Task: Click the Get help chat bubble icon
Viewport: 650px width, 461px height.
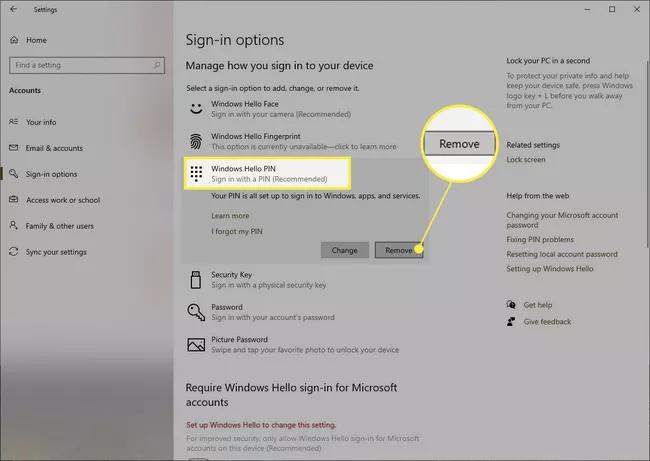Action: [x=511, y=305]
